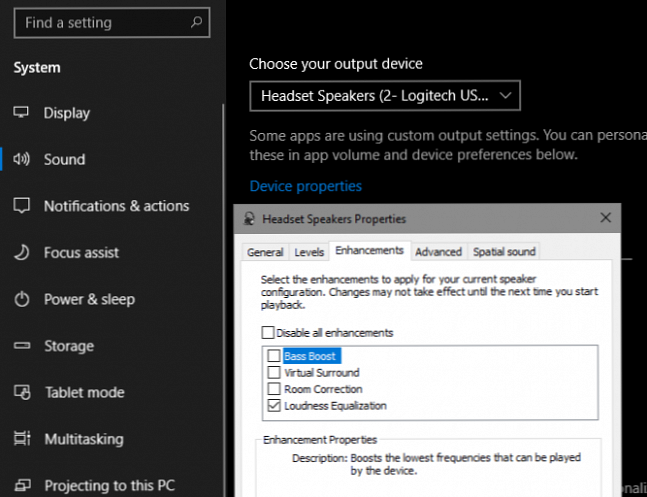Click the Display monitor icon in sidebar
The height and width of the screenshot is (497, 647).
click(x=21, y=113)
